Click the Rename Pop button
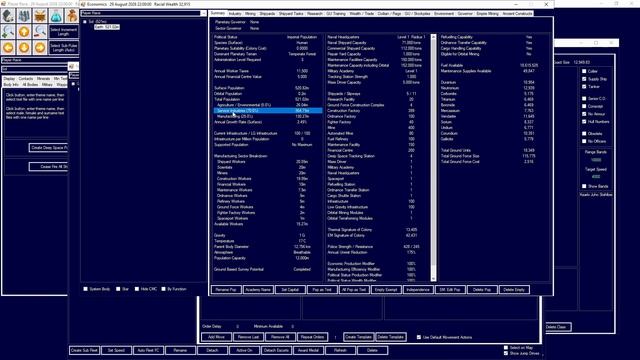Viewport: 640px width, 360px height. tap(226, 290)
